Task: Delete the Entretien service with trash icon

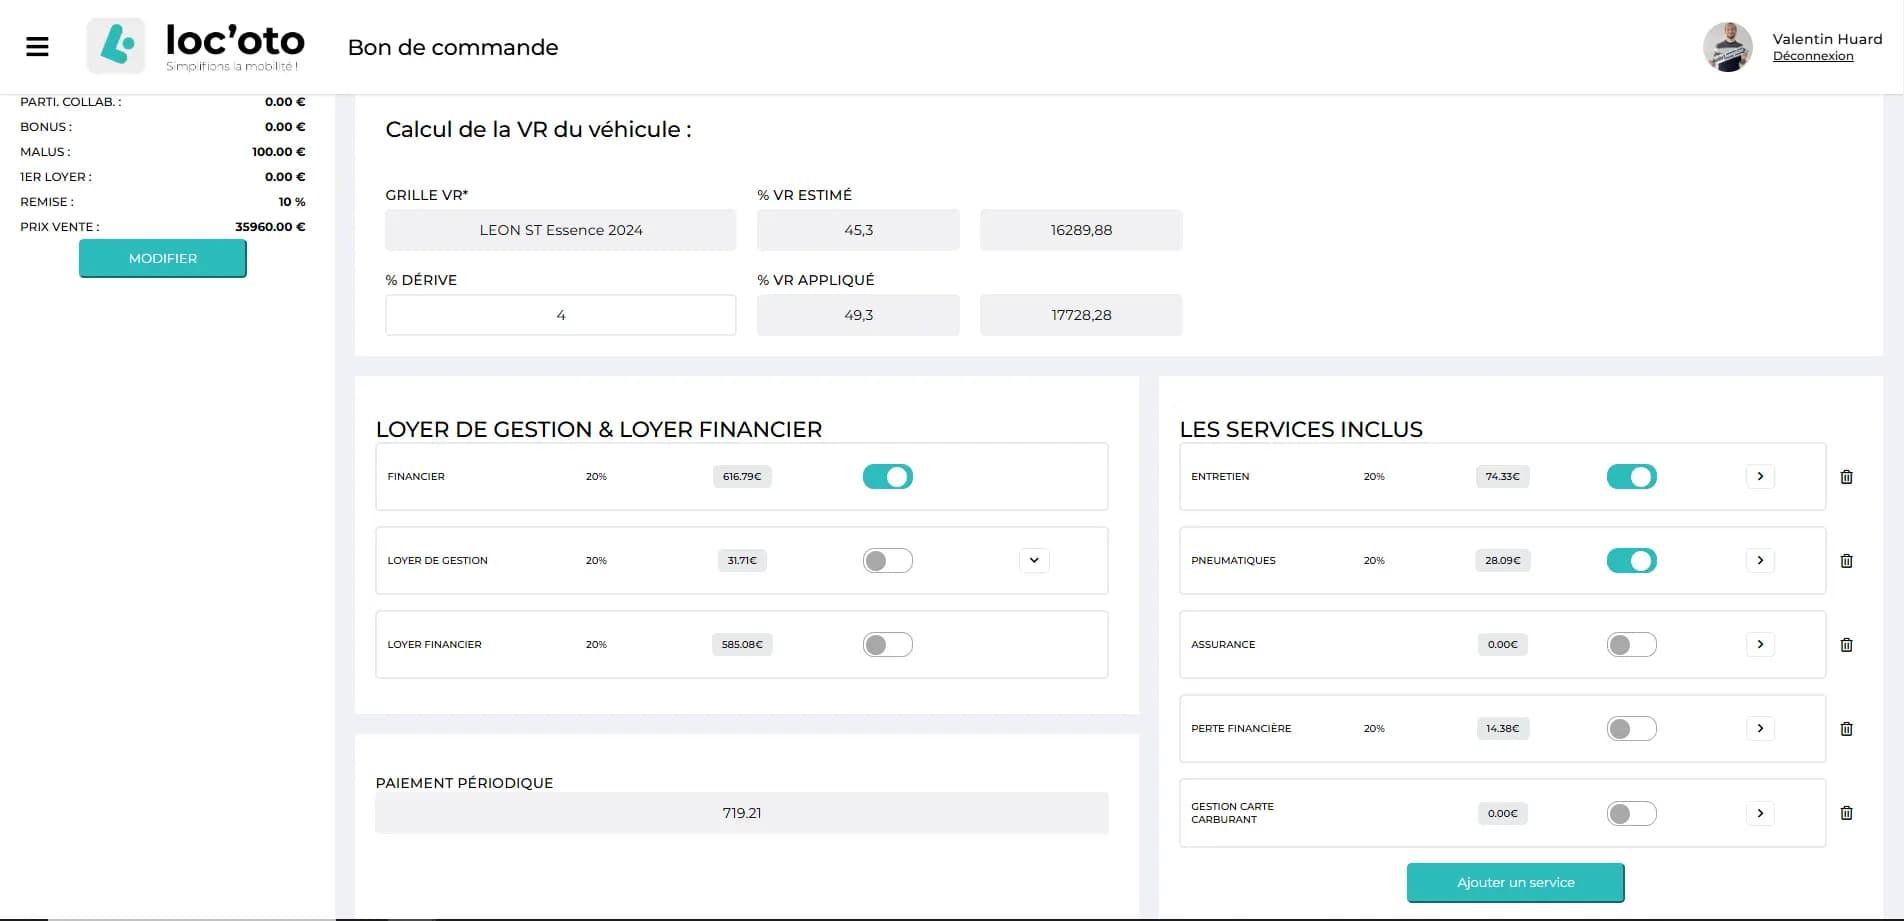Action: tap(1846, 477)
